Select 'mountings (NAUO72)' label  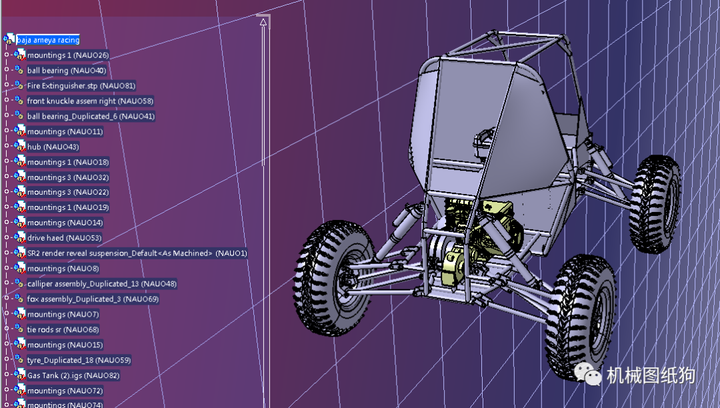pos(65,391)
